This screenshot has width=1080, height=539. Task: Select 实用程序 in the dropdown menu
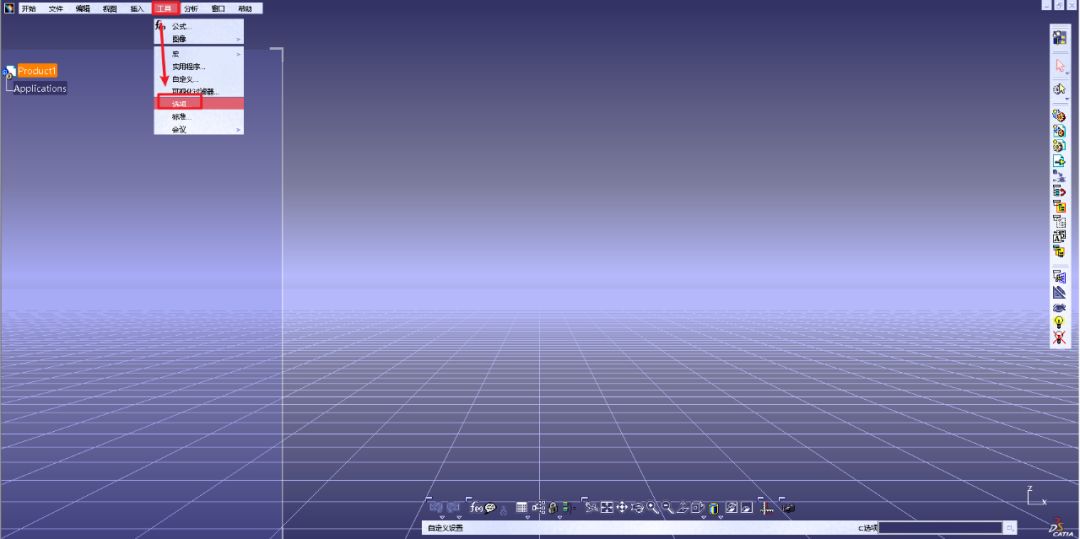[198, 67]
